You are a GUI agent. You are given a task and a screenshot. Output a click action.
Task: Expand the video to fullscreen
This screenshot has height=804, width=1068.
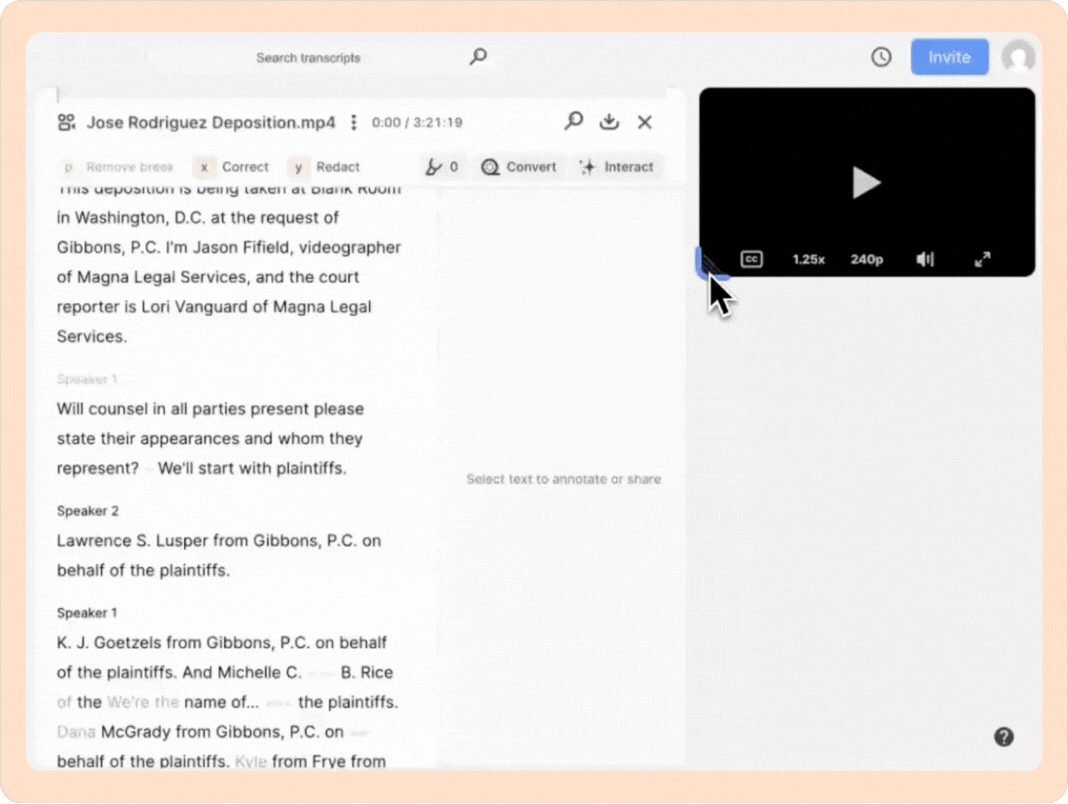(981, 259)
